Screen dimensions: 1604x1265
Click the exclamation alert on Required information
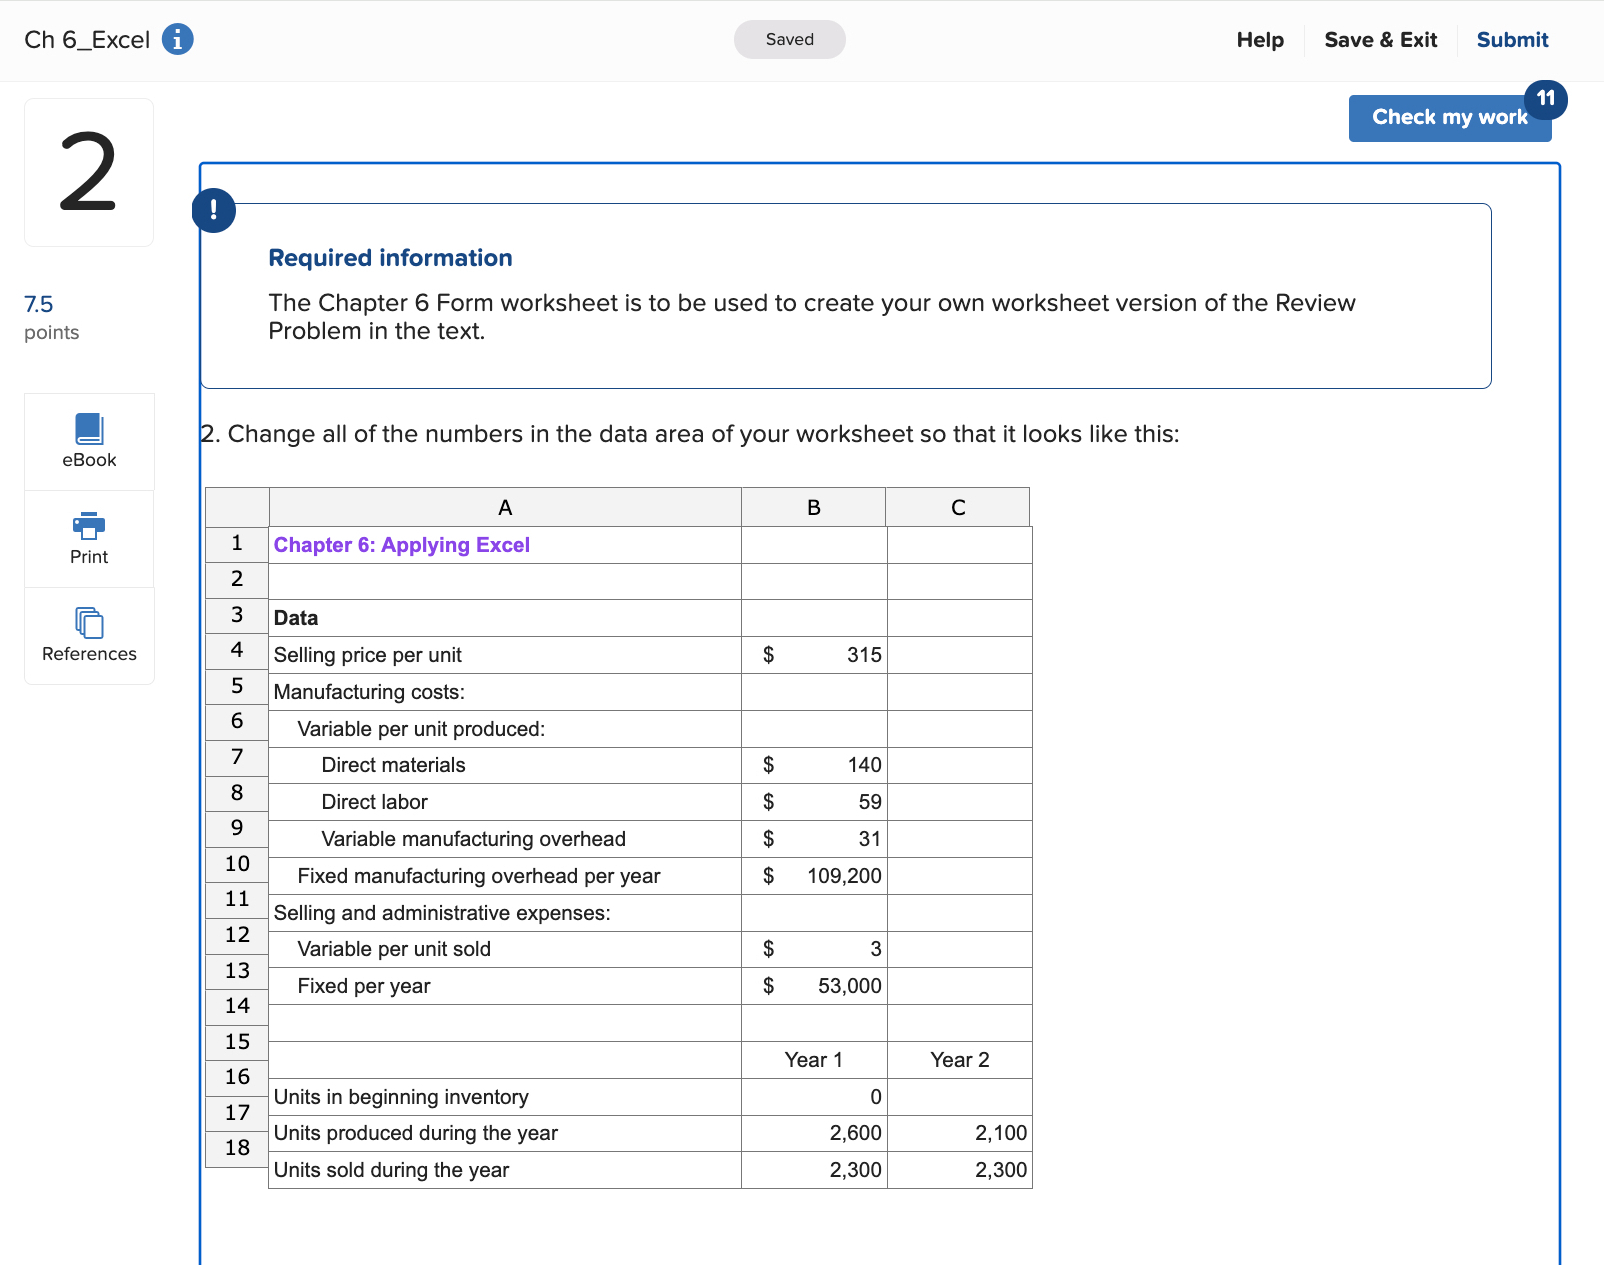213,210
